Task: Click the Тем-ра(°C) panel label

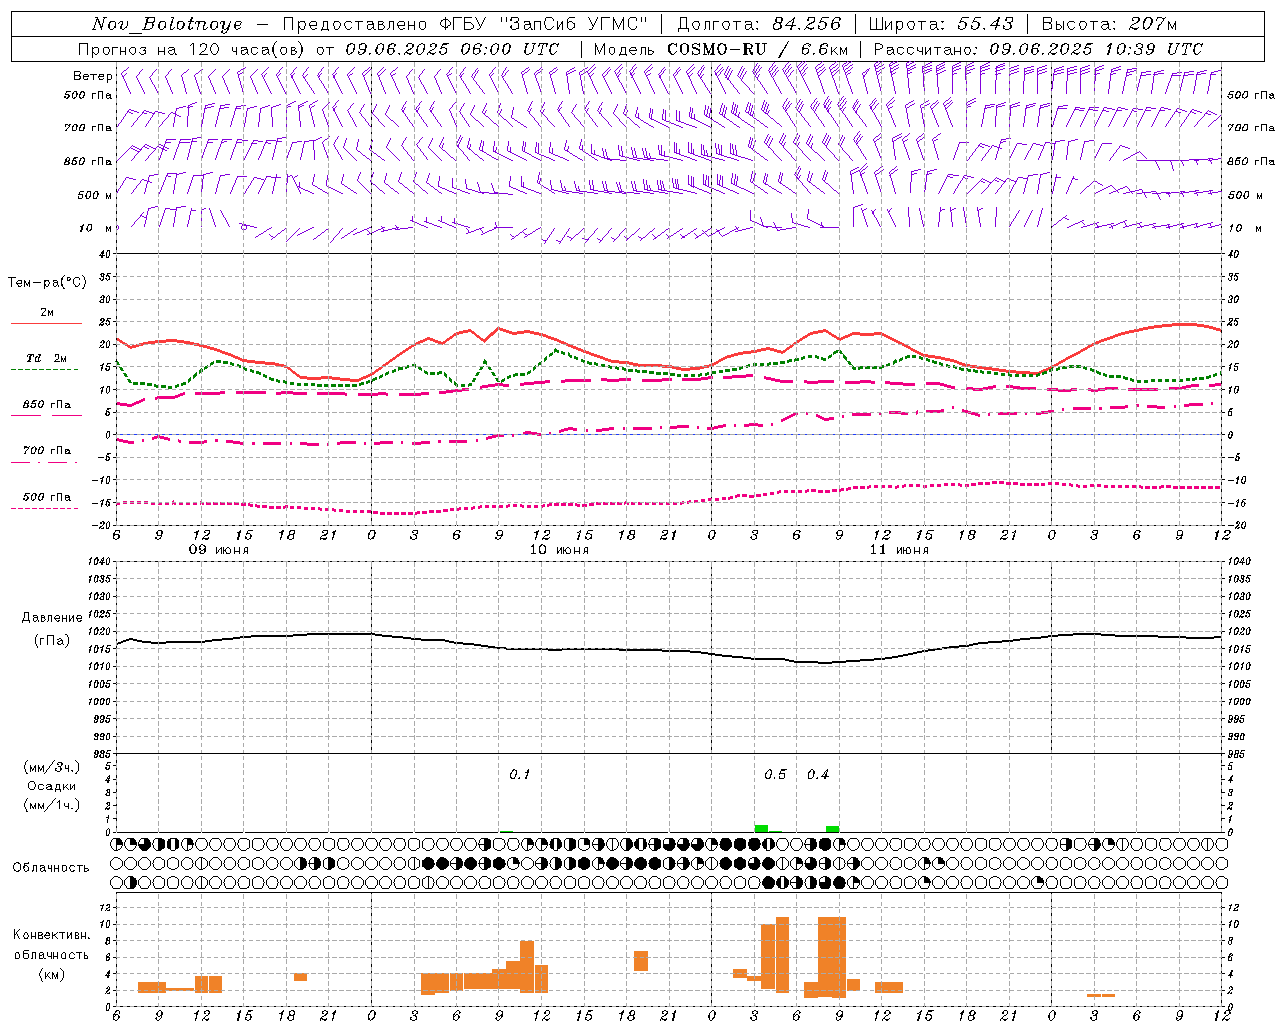Action: coord(47,283)
